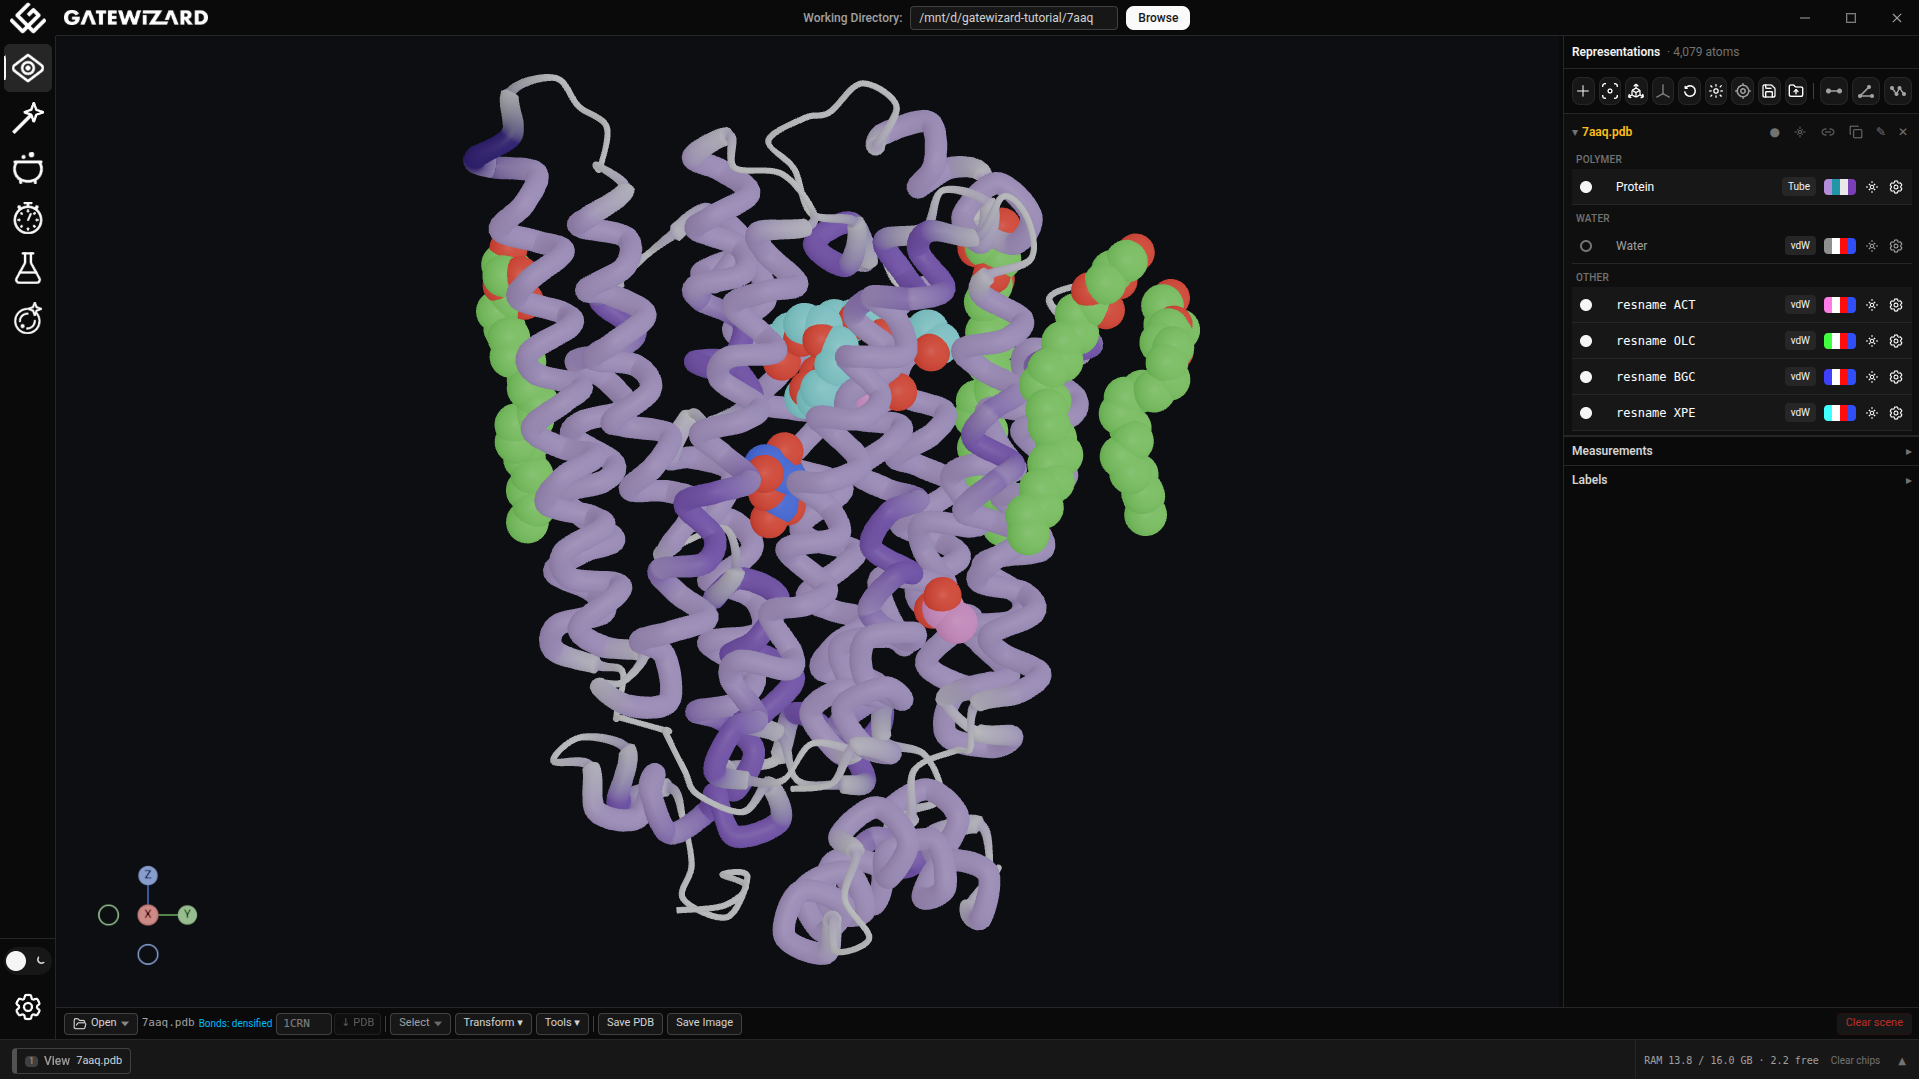1919x1079 pixels.
Task: Collapse the 7aaq.pdb tree entry
Action: tap(1575, 132)
